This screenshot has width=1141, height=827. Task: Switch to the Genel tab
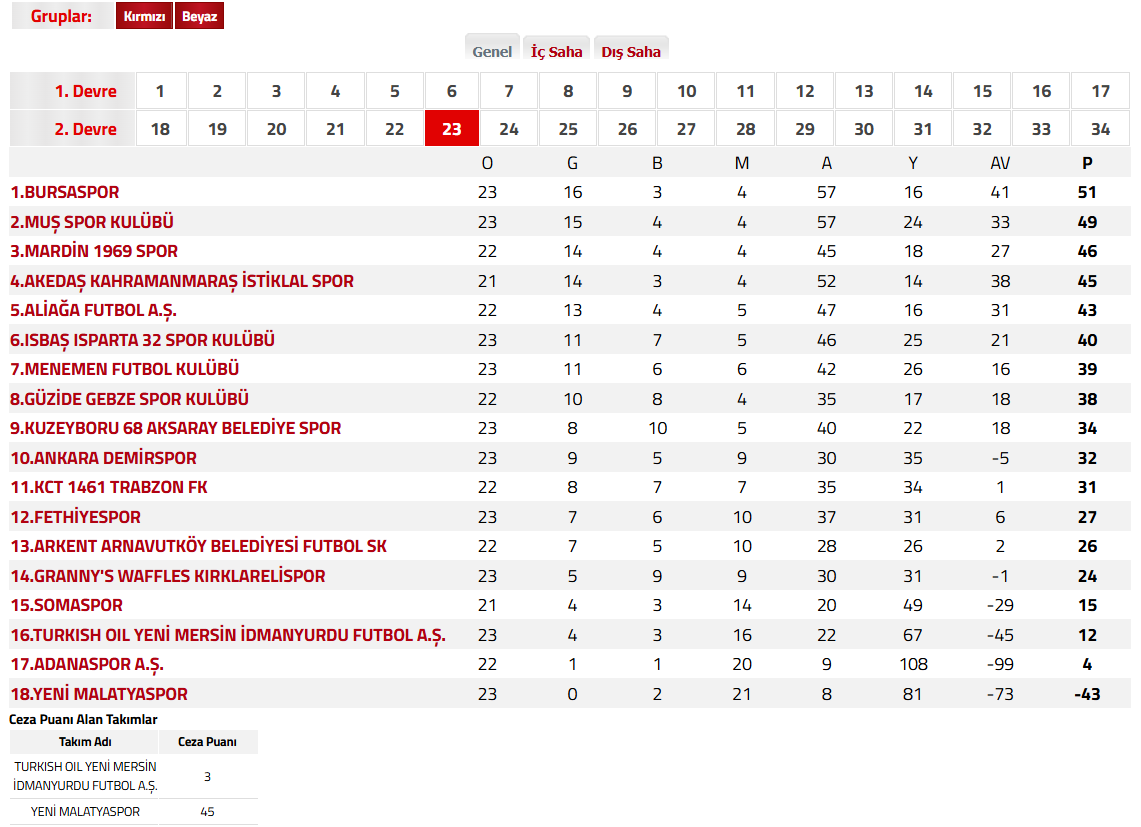492,51
